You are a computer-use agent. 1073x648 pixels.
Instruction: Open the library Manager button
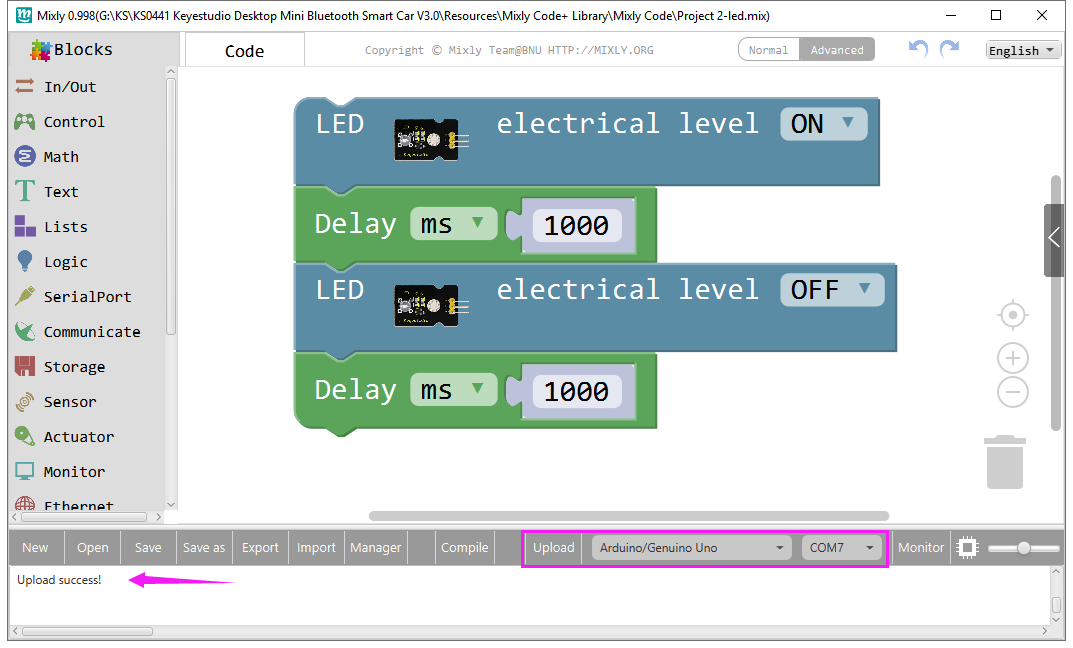click(376, 547)
